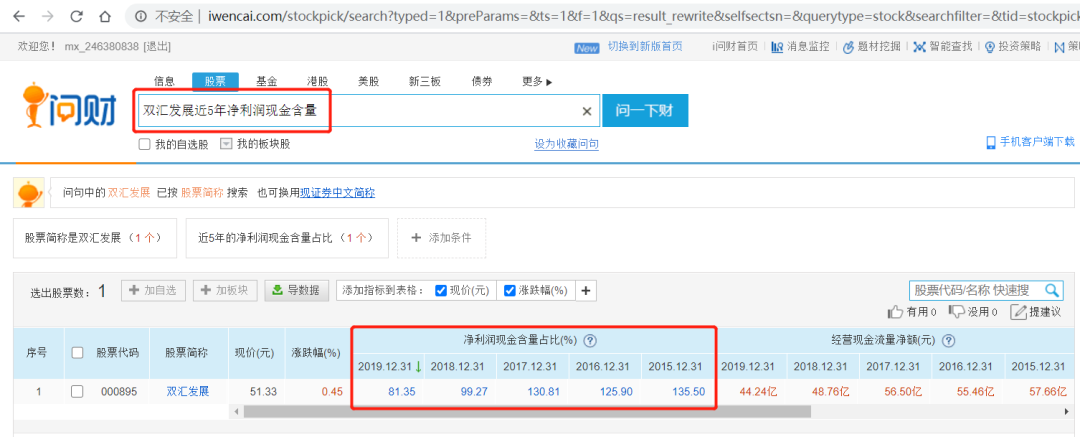The width and height of the screenshot is (1080, 437).
Task: Expand the 更多 category menu
Action: pyautogui.click(x=537, y=81)
